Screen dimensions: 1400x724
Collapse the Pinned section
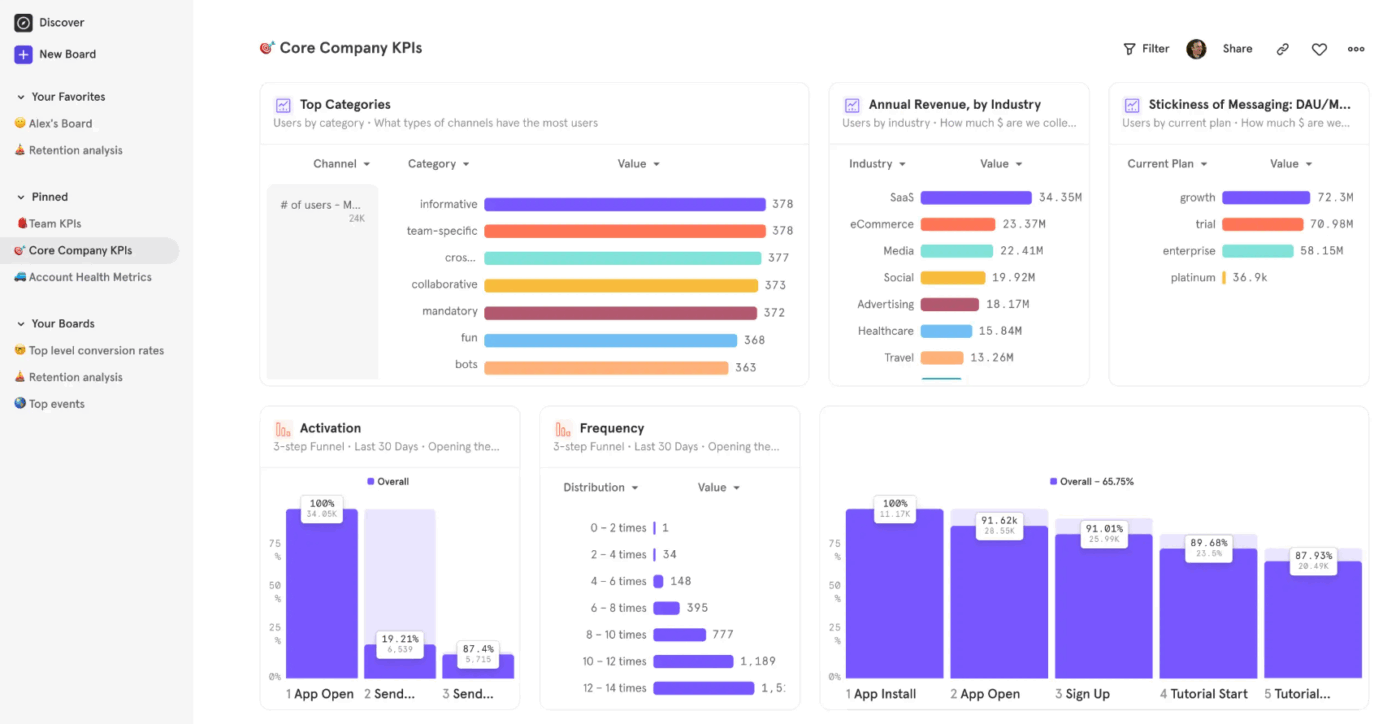coord(21,197)
